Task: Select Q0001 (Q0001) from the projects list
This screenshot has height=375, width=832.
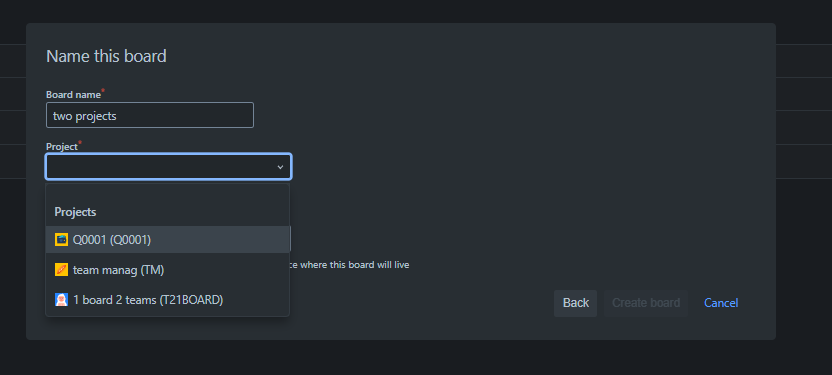Action: [x=168, y=240]
